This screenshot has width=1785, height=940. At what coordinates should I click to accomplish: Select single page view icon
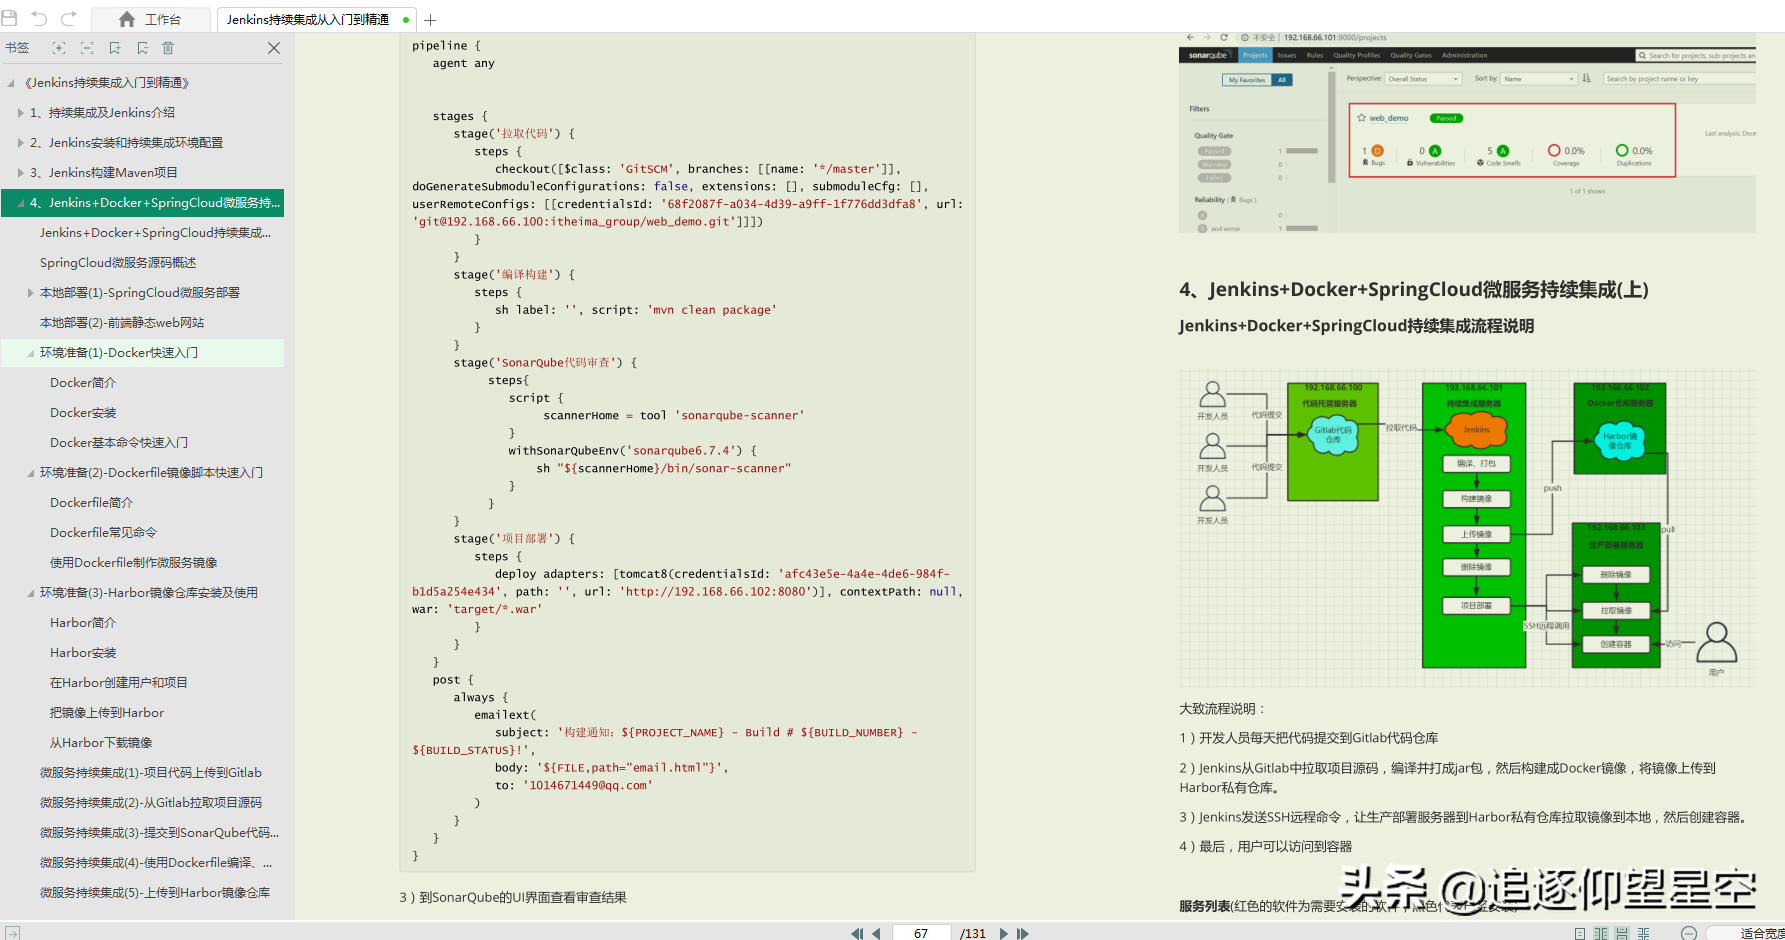[x=1580, y=933]
